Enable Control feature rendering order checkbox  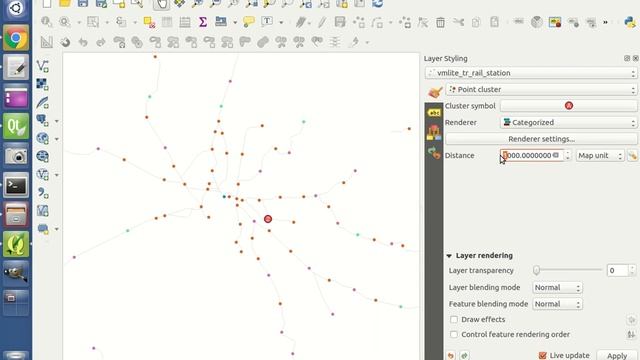coord(454,334)
